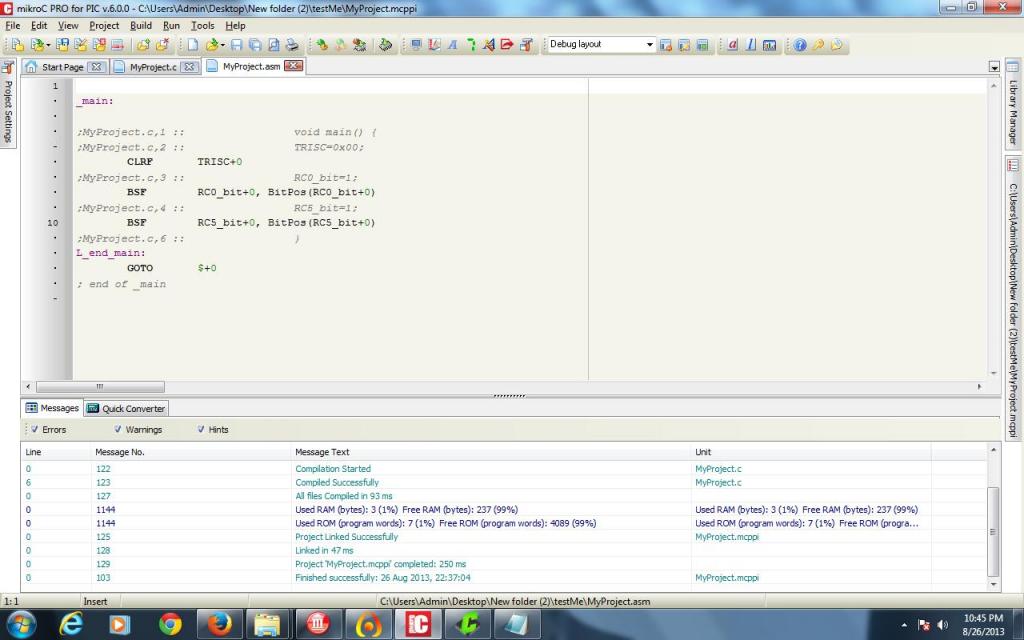Click the GOTO instruction in the editor
Image resolution: width=1024 pixels, height=640 pixels.
(140, 268)
